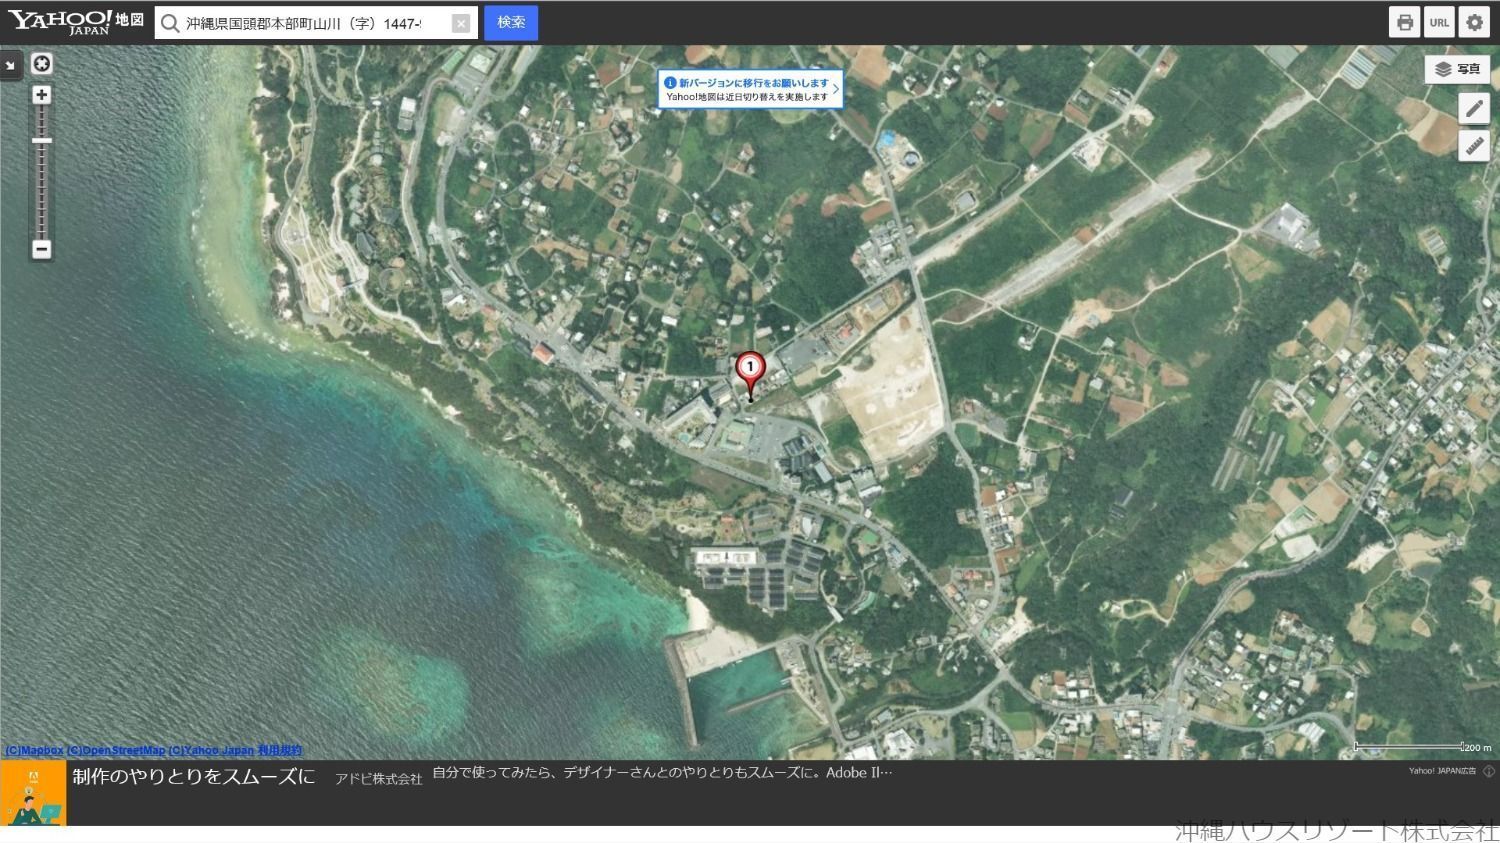Viewport: 1500px width, 843px height.
Task: Click the blue 検索 search button
Action: tap(511, 22)
